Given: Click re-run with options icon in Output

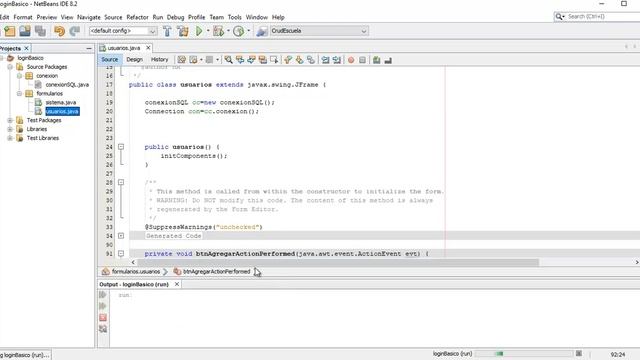Looking at the screenshot, I should click(x=103, y=306).
